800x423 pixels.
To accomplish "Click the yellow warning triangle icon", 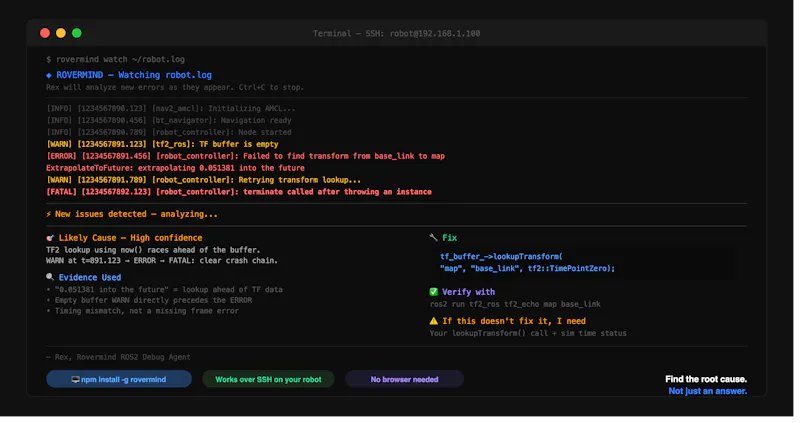I will pyautogui.click(x=434, y=322).
